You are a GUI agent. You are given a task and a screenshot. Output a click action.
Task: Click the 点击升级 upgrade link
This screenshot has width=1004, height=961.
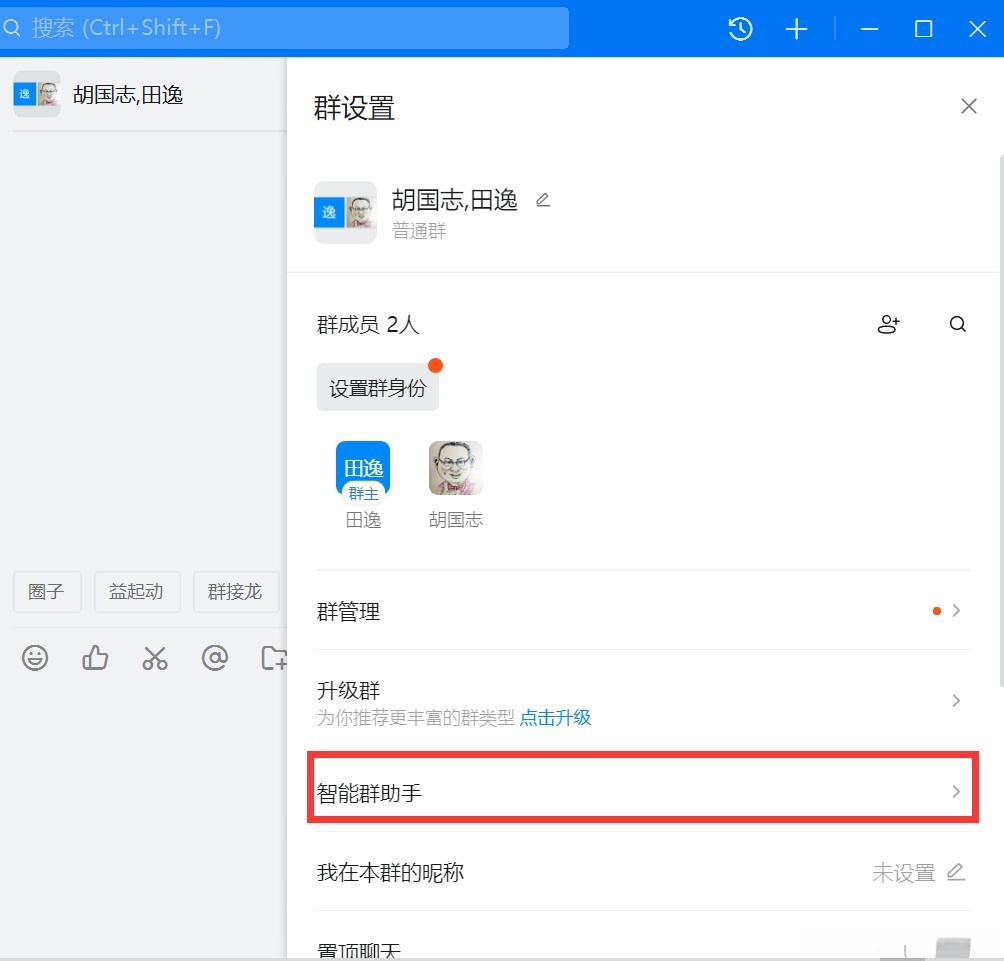(555, 717)
